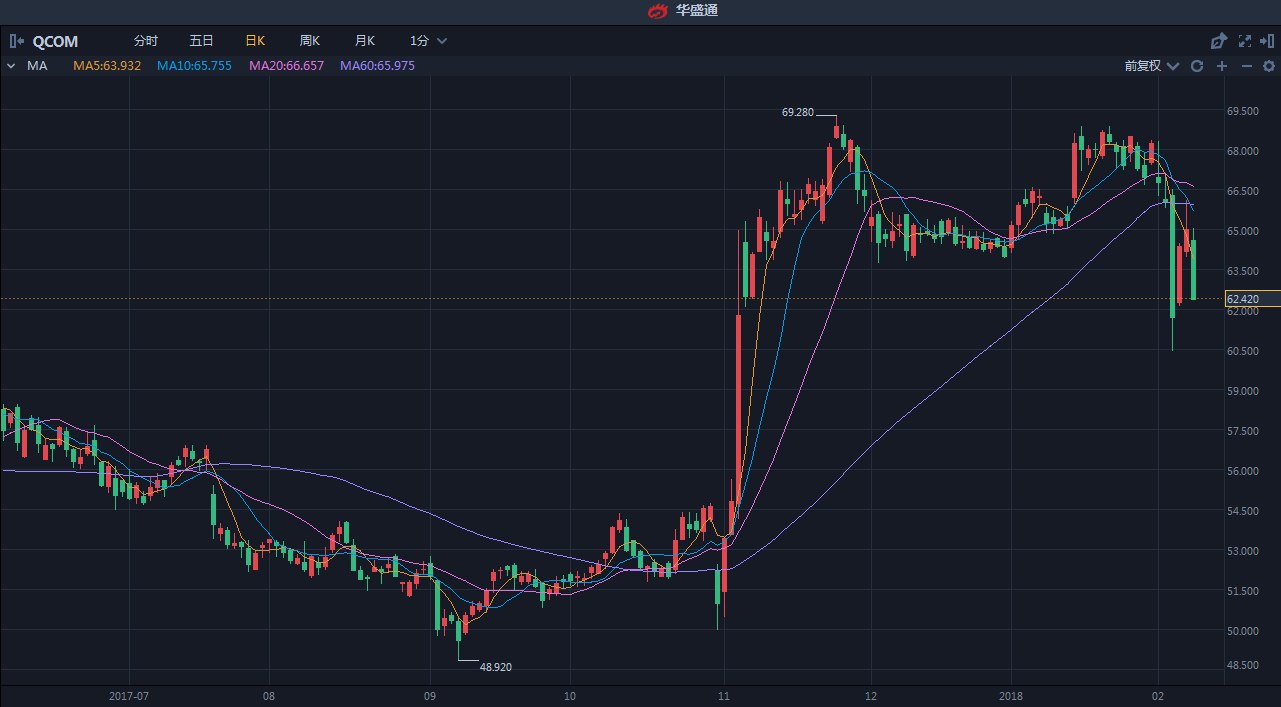The image size is (1281, 707).
Task: Collapse the left panel next to QCOM
Action: (x=15, y=41)
